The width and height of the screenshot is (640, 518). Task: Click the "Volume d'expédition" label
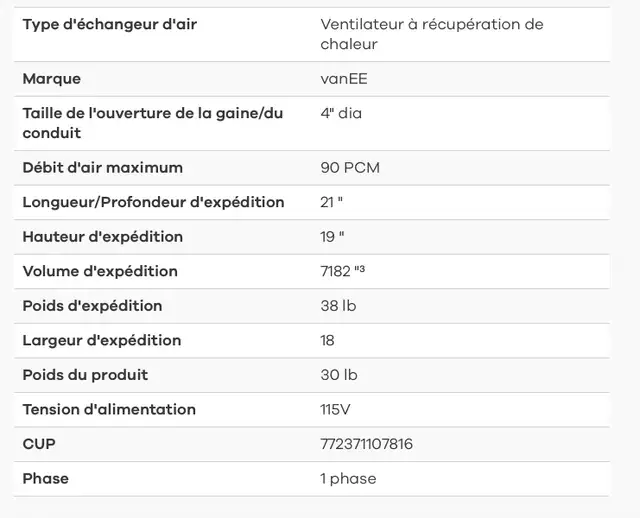click(100, 271)
